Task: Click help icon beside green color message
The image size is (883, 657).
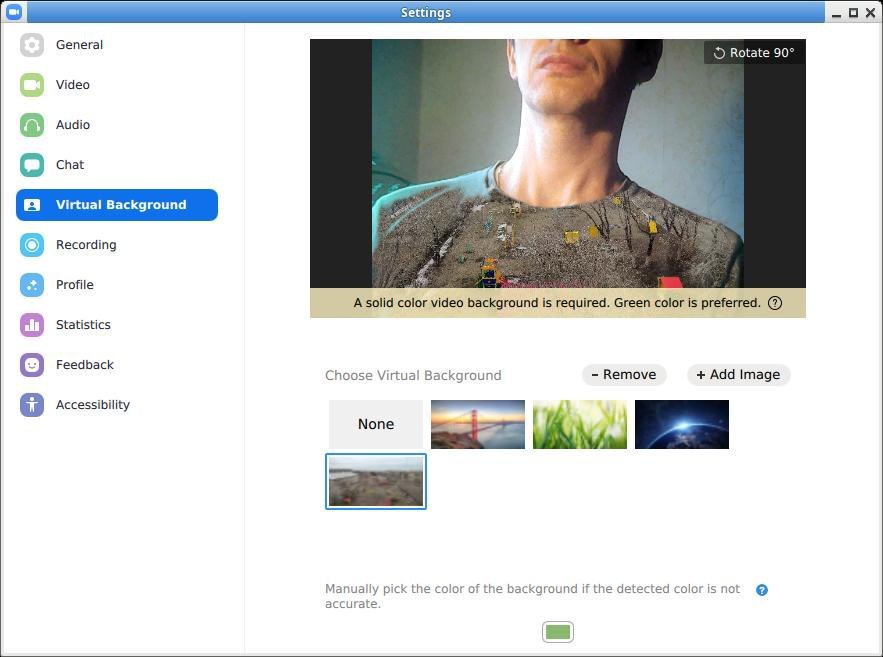Action: [775, 303]
